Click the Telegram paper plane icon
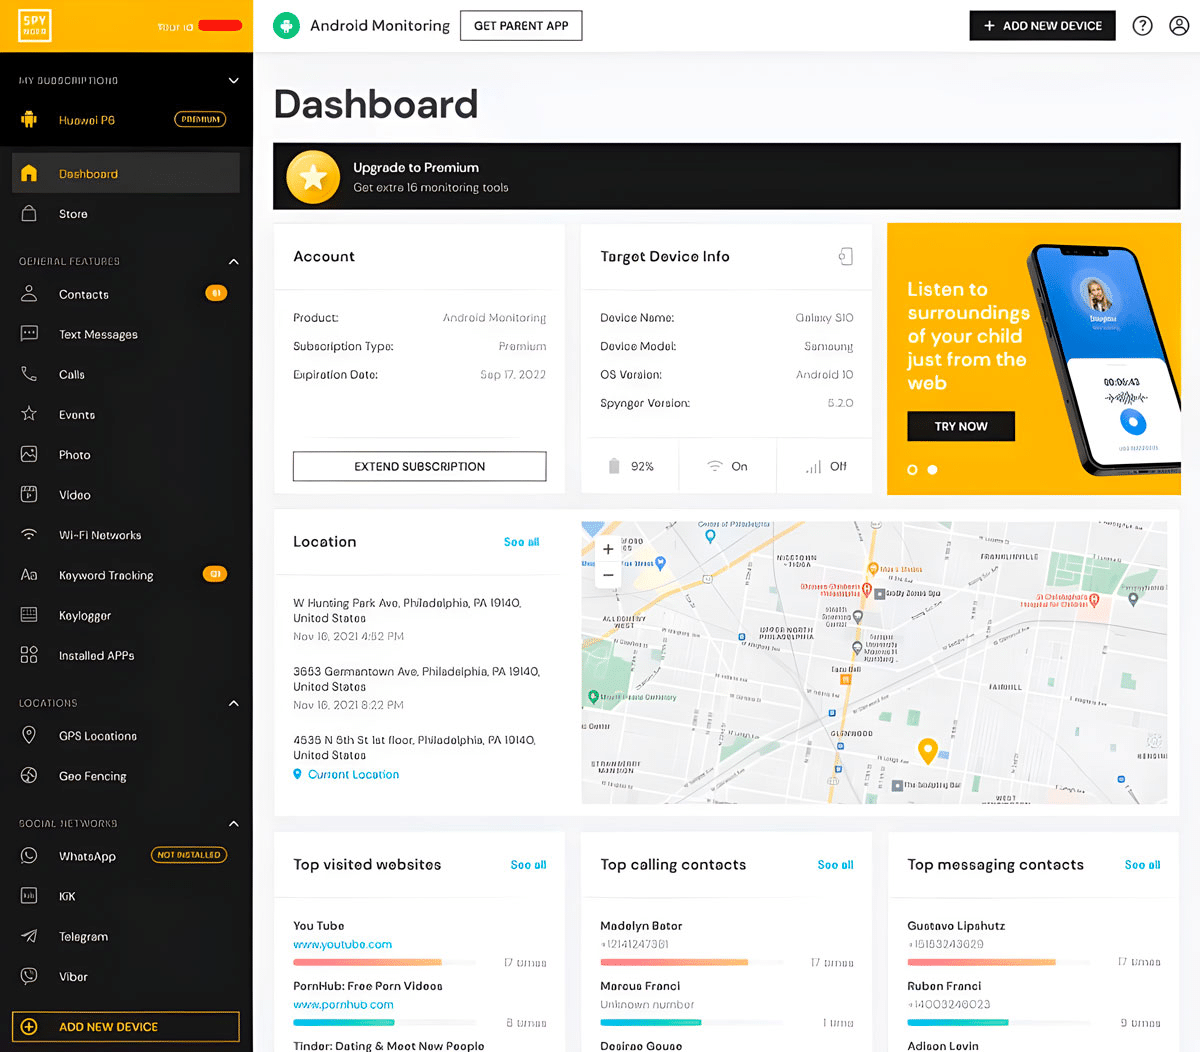This screenshot has height=1052, width=1200. click(x=29, y=936)
